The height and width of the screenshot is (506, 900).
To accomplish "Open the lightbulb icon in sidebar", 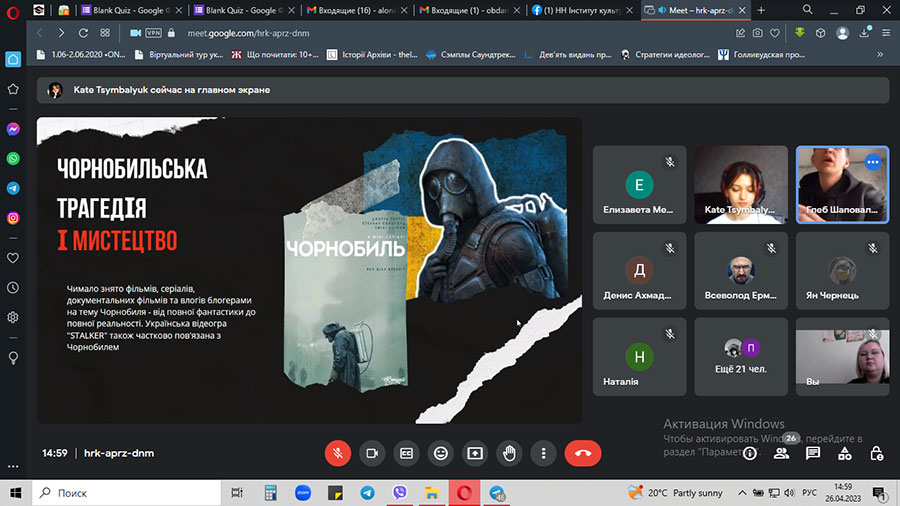I will (13, 358).
